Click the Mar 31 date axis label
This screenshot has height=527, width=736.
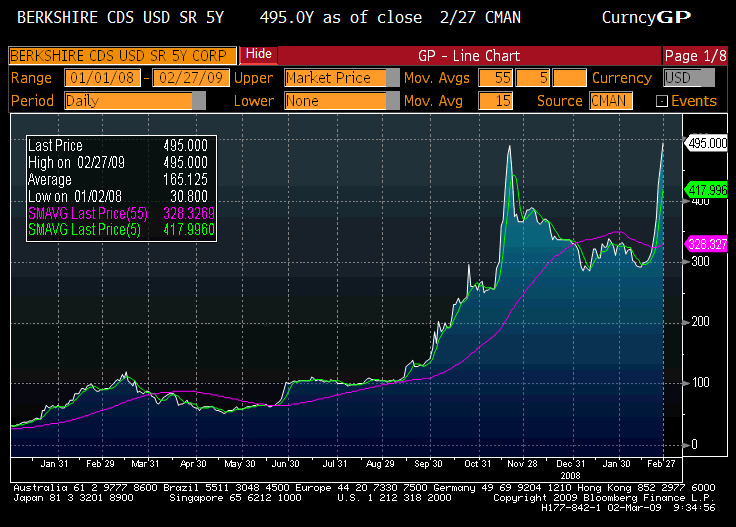point(145,464)
